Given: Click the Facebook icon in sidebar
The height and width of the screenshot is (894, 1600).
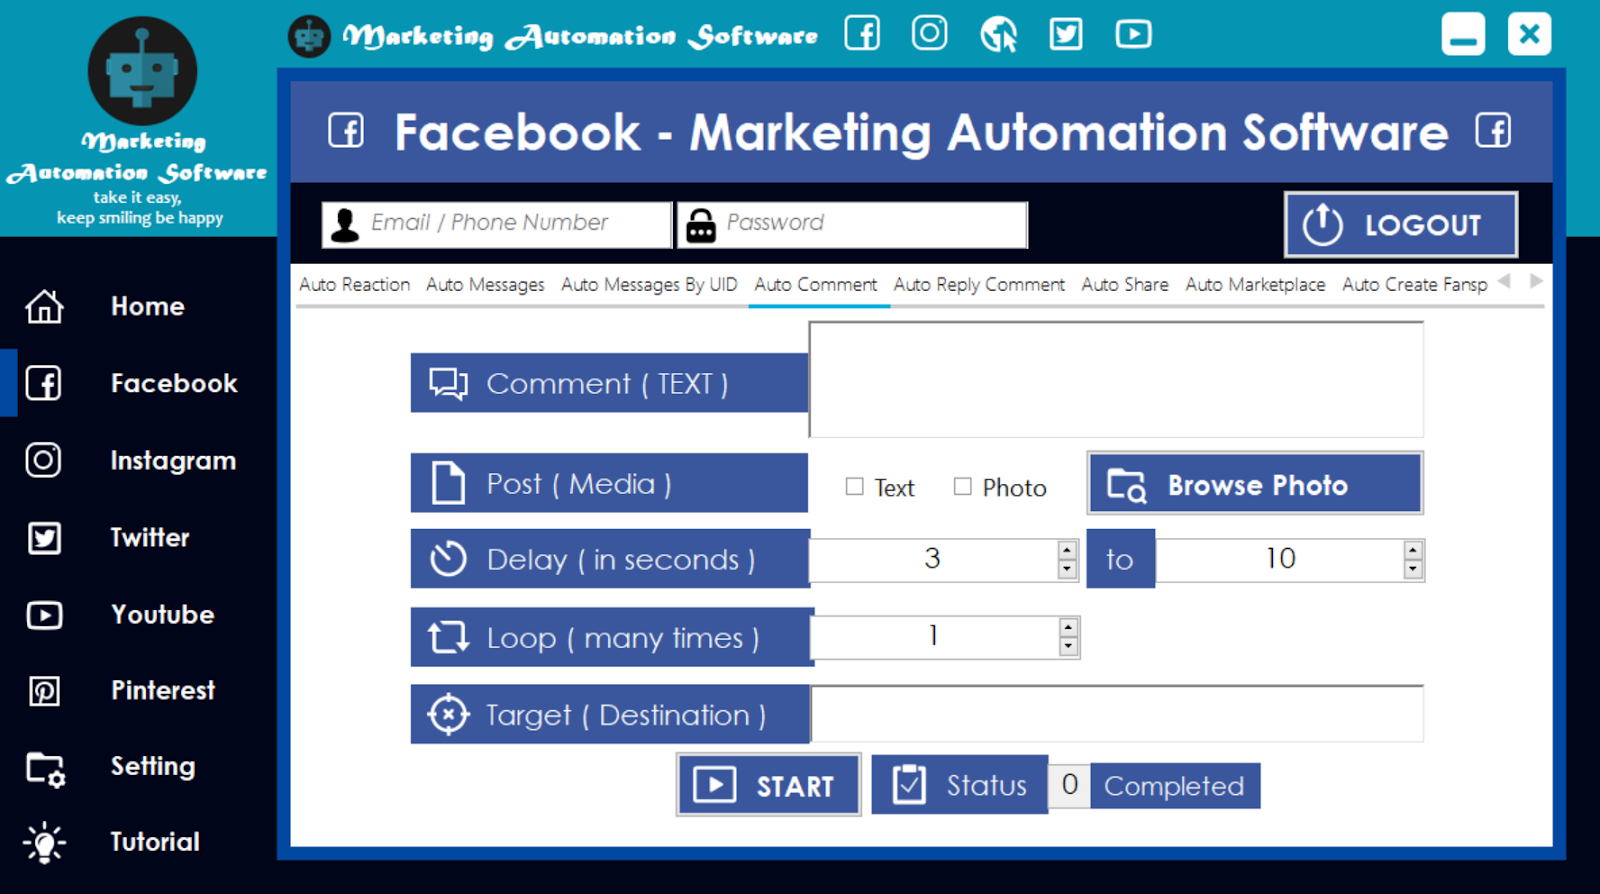Looking at the screenshot, I should coord(44,383).
